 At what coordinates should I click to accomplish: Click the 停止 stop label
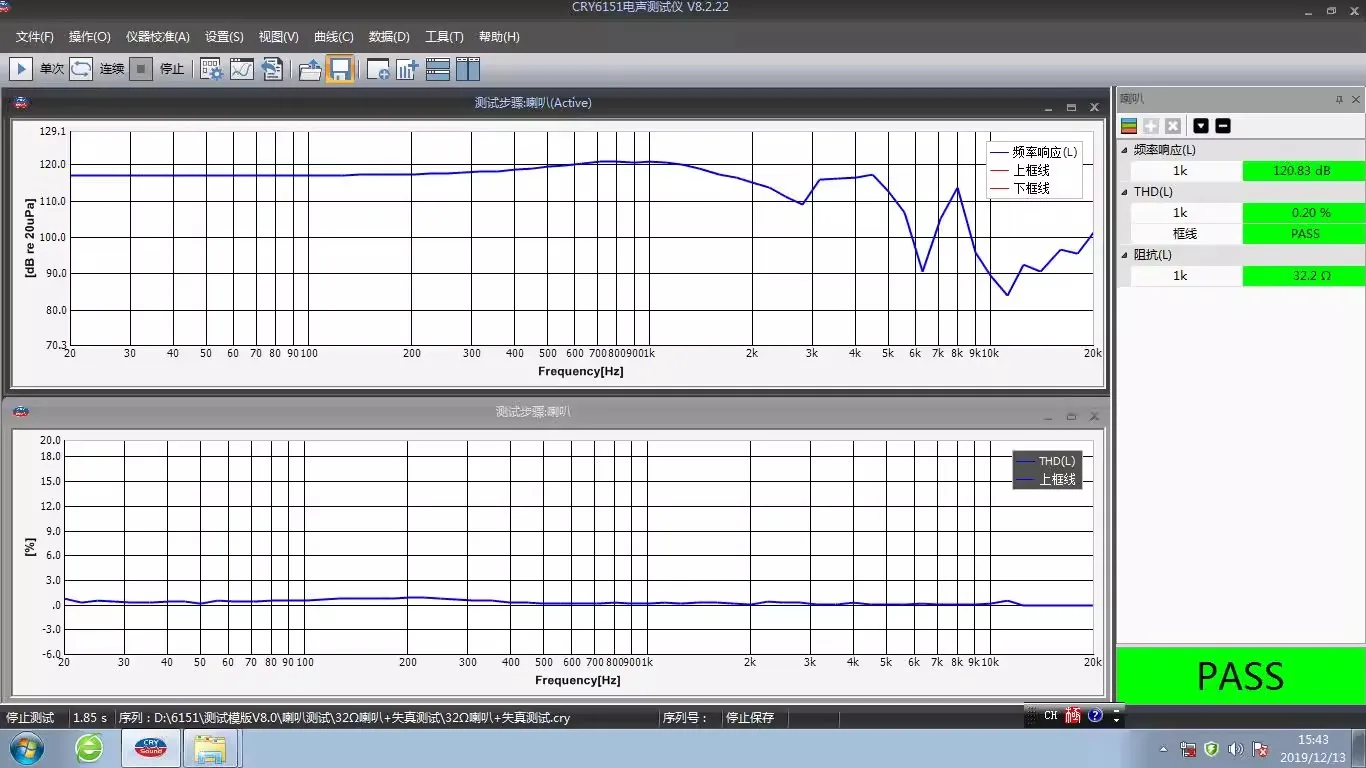(x=172, y=69)
